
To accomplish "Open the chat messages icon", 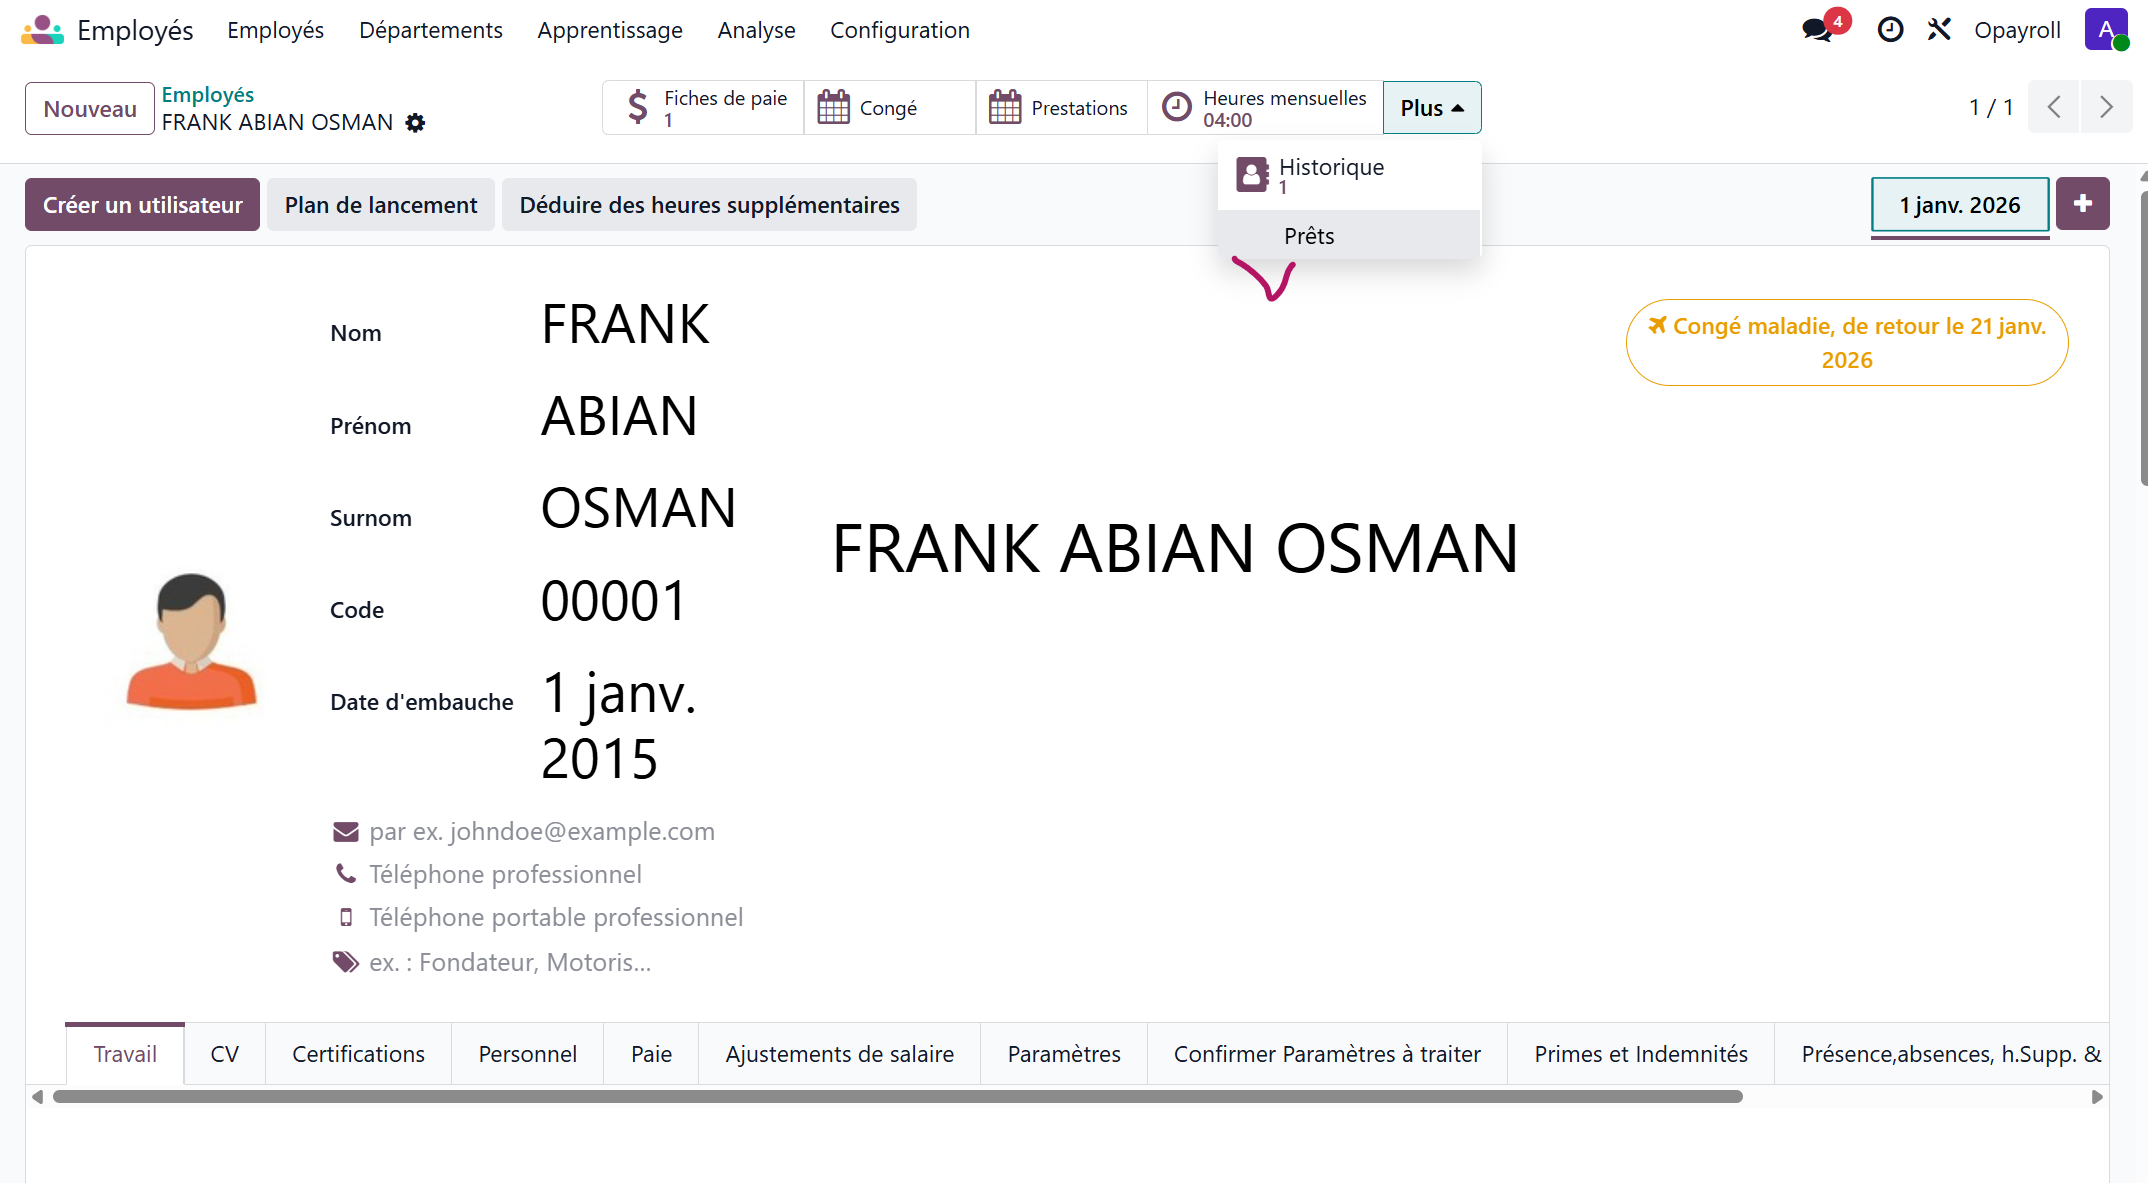I will [1817, 29].
